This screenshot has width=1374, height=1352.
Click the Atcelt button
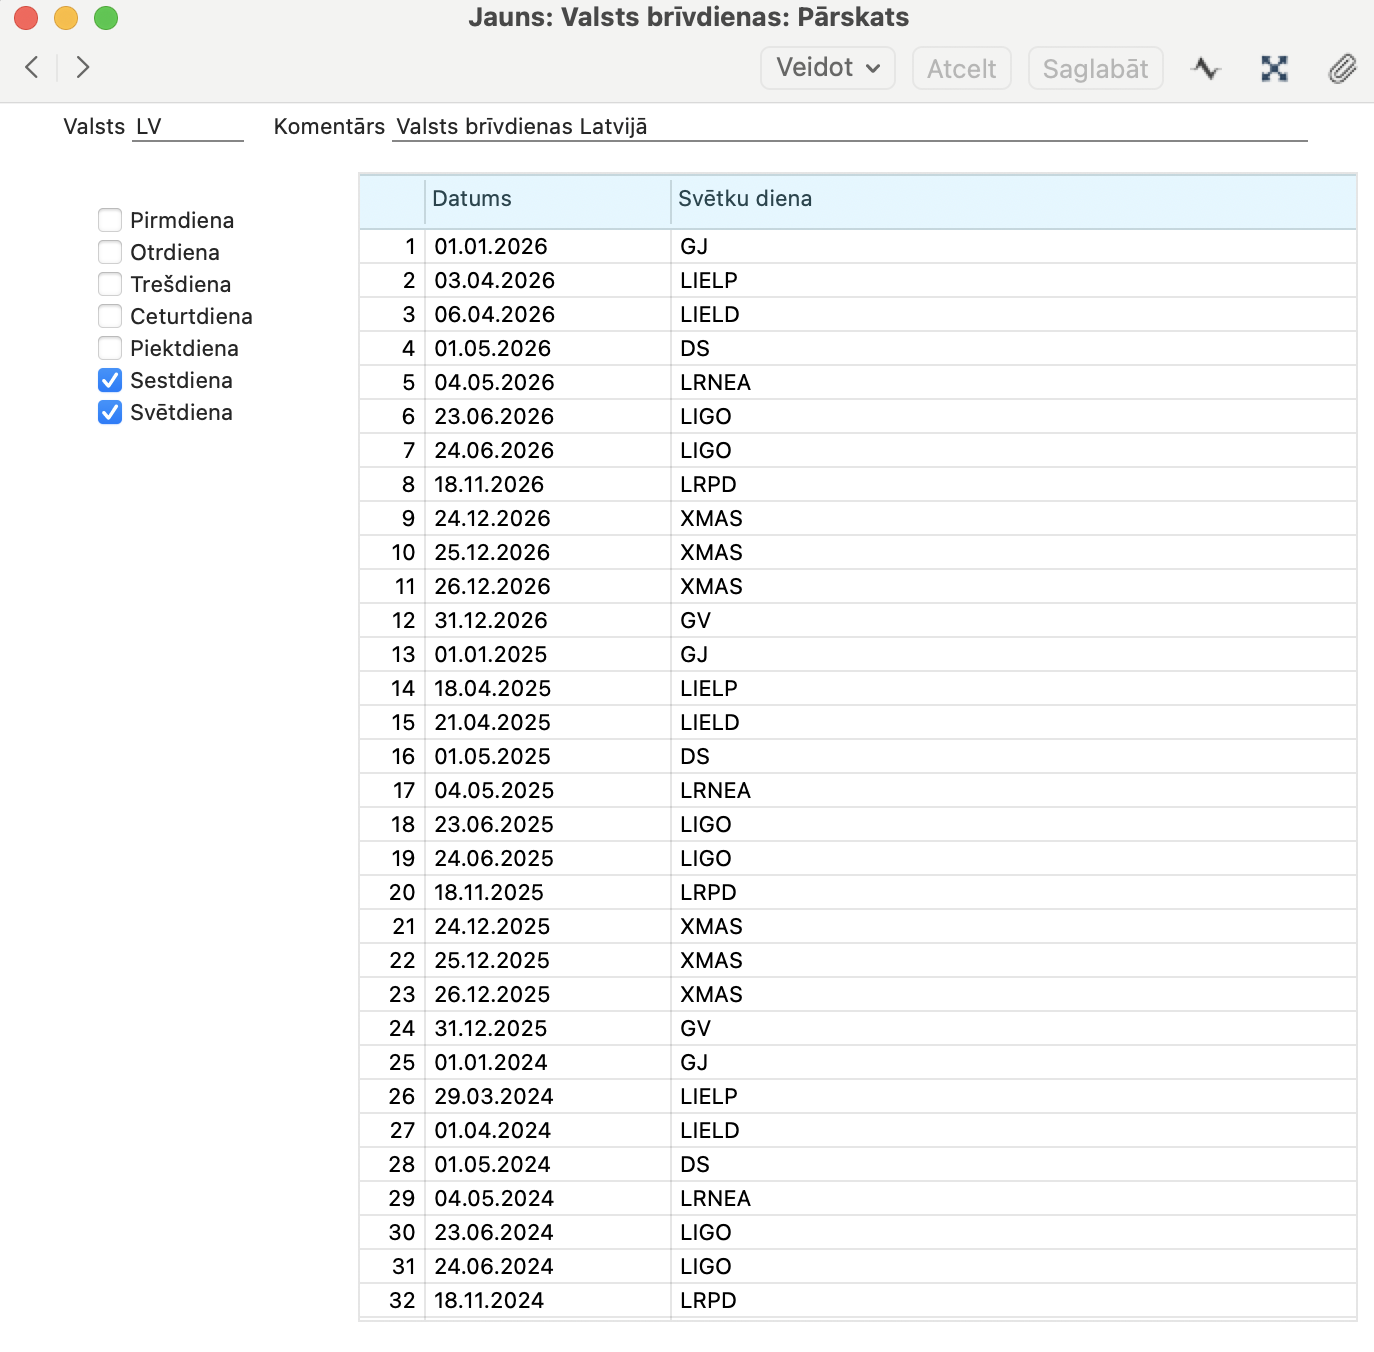click(x=961, y=68)
